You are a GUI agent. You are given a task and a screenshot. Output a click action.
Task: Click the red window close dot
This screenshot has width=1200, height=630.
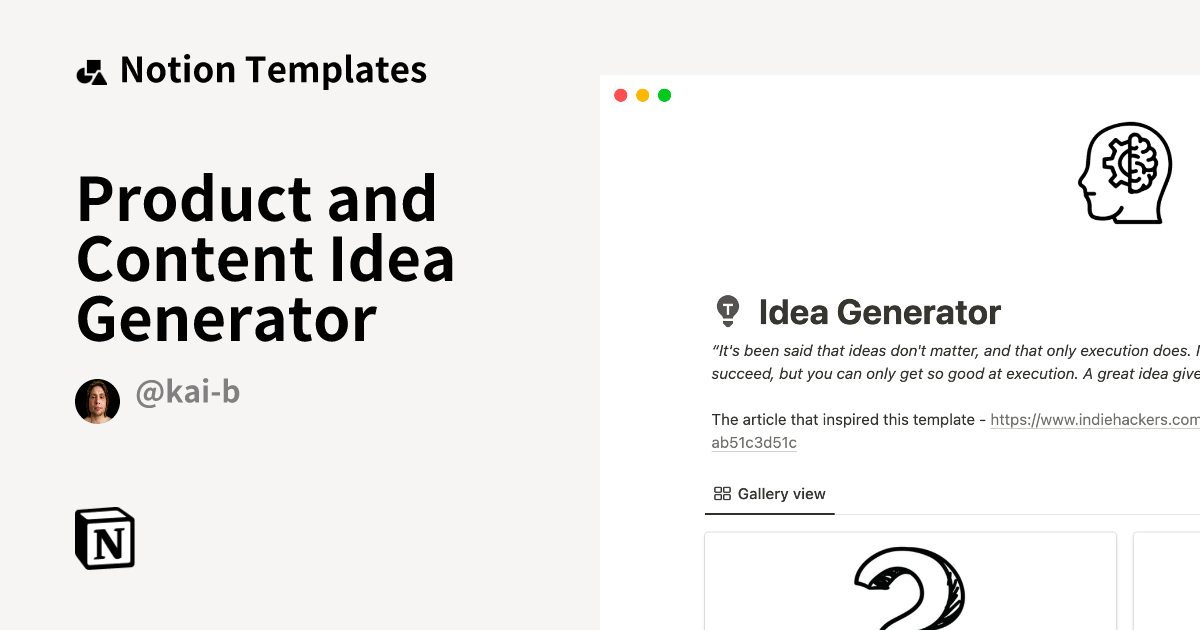coord(620,96)
